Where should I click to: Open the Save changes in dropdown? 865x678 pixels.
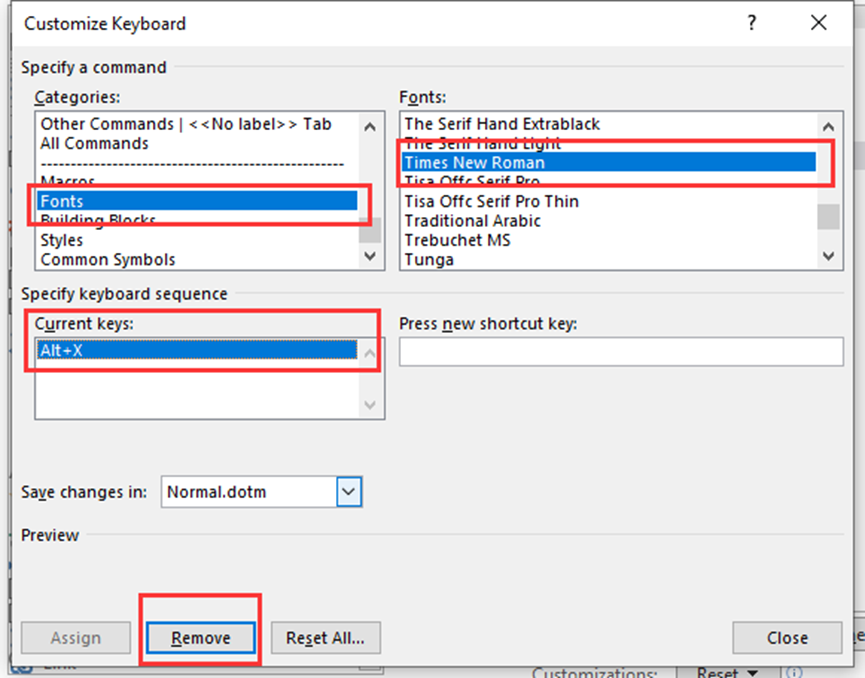348,491
